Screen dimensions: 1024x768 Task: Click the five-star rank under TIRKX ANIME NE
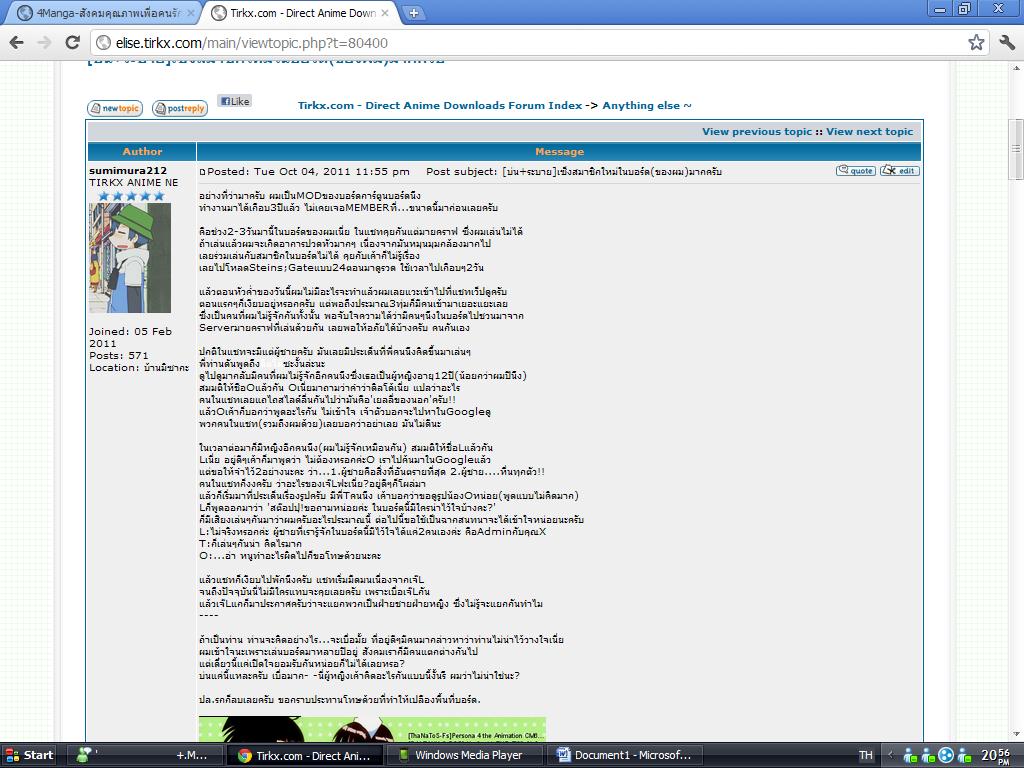click(131, 196)
